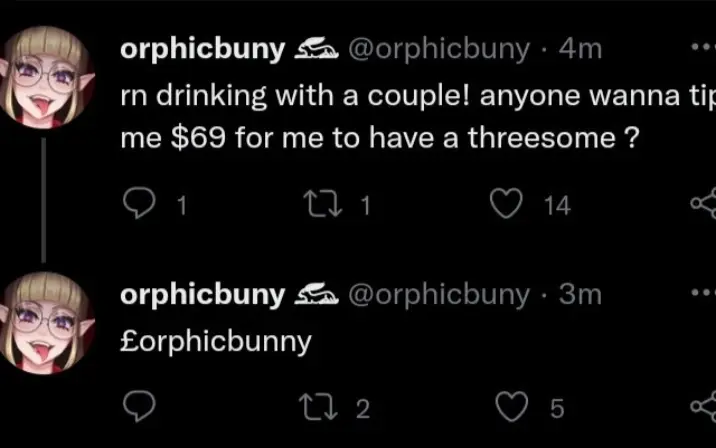Screen dimensions: 716x448
Task: Click @orphicbuny handle on second tweet
Action: (x=438, y=294)
